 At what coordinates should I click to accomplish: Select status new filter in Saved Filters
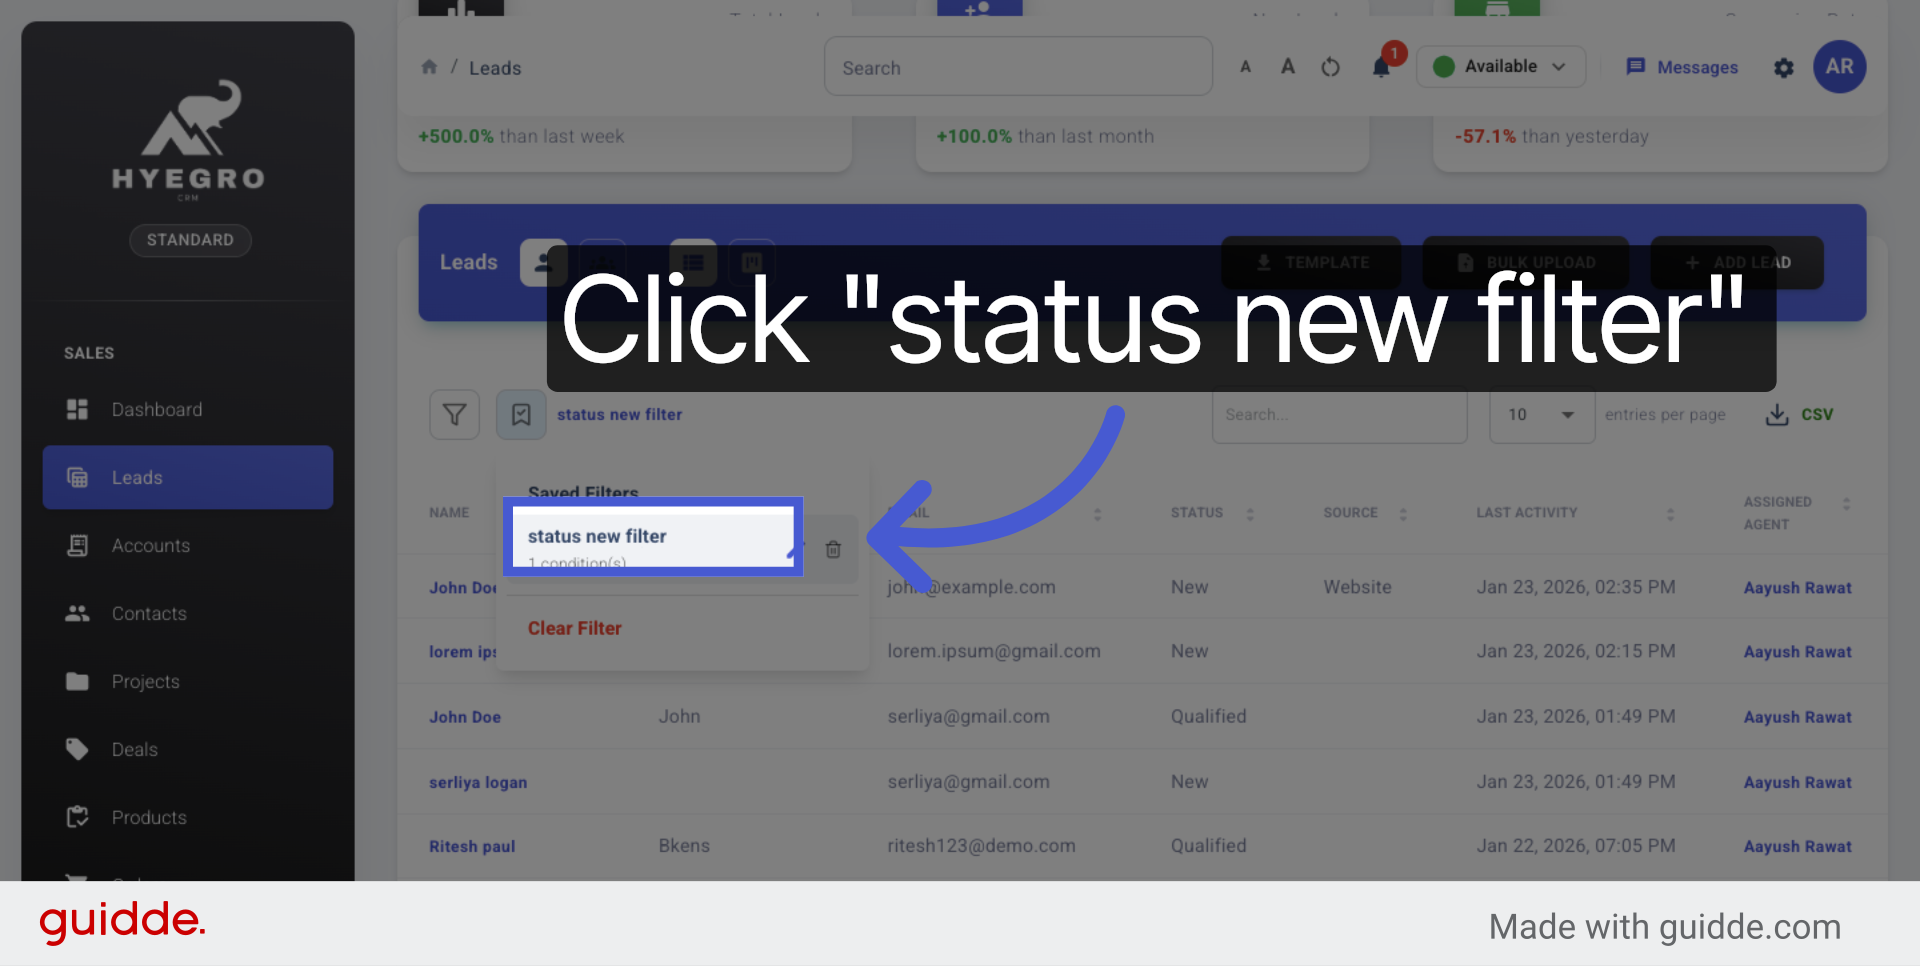[x=653, y=537]
